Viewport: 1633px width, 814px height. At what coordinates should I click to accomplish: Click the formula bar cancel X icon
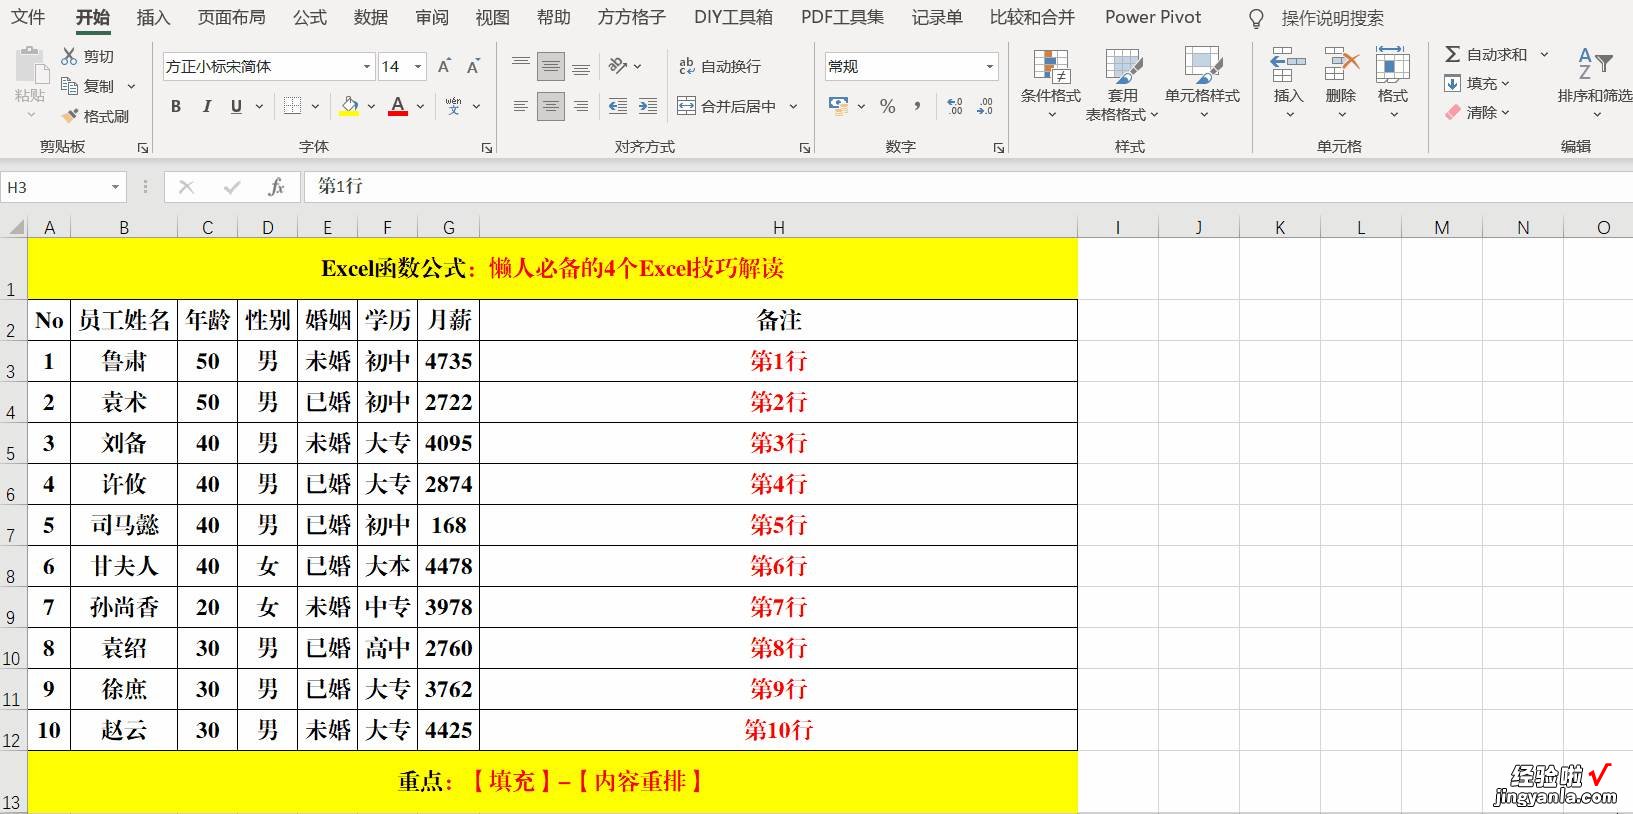[x=186, y=187]
